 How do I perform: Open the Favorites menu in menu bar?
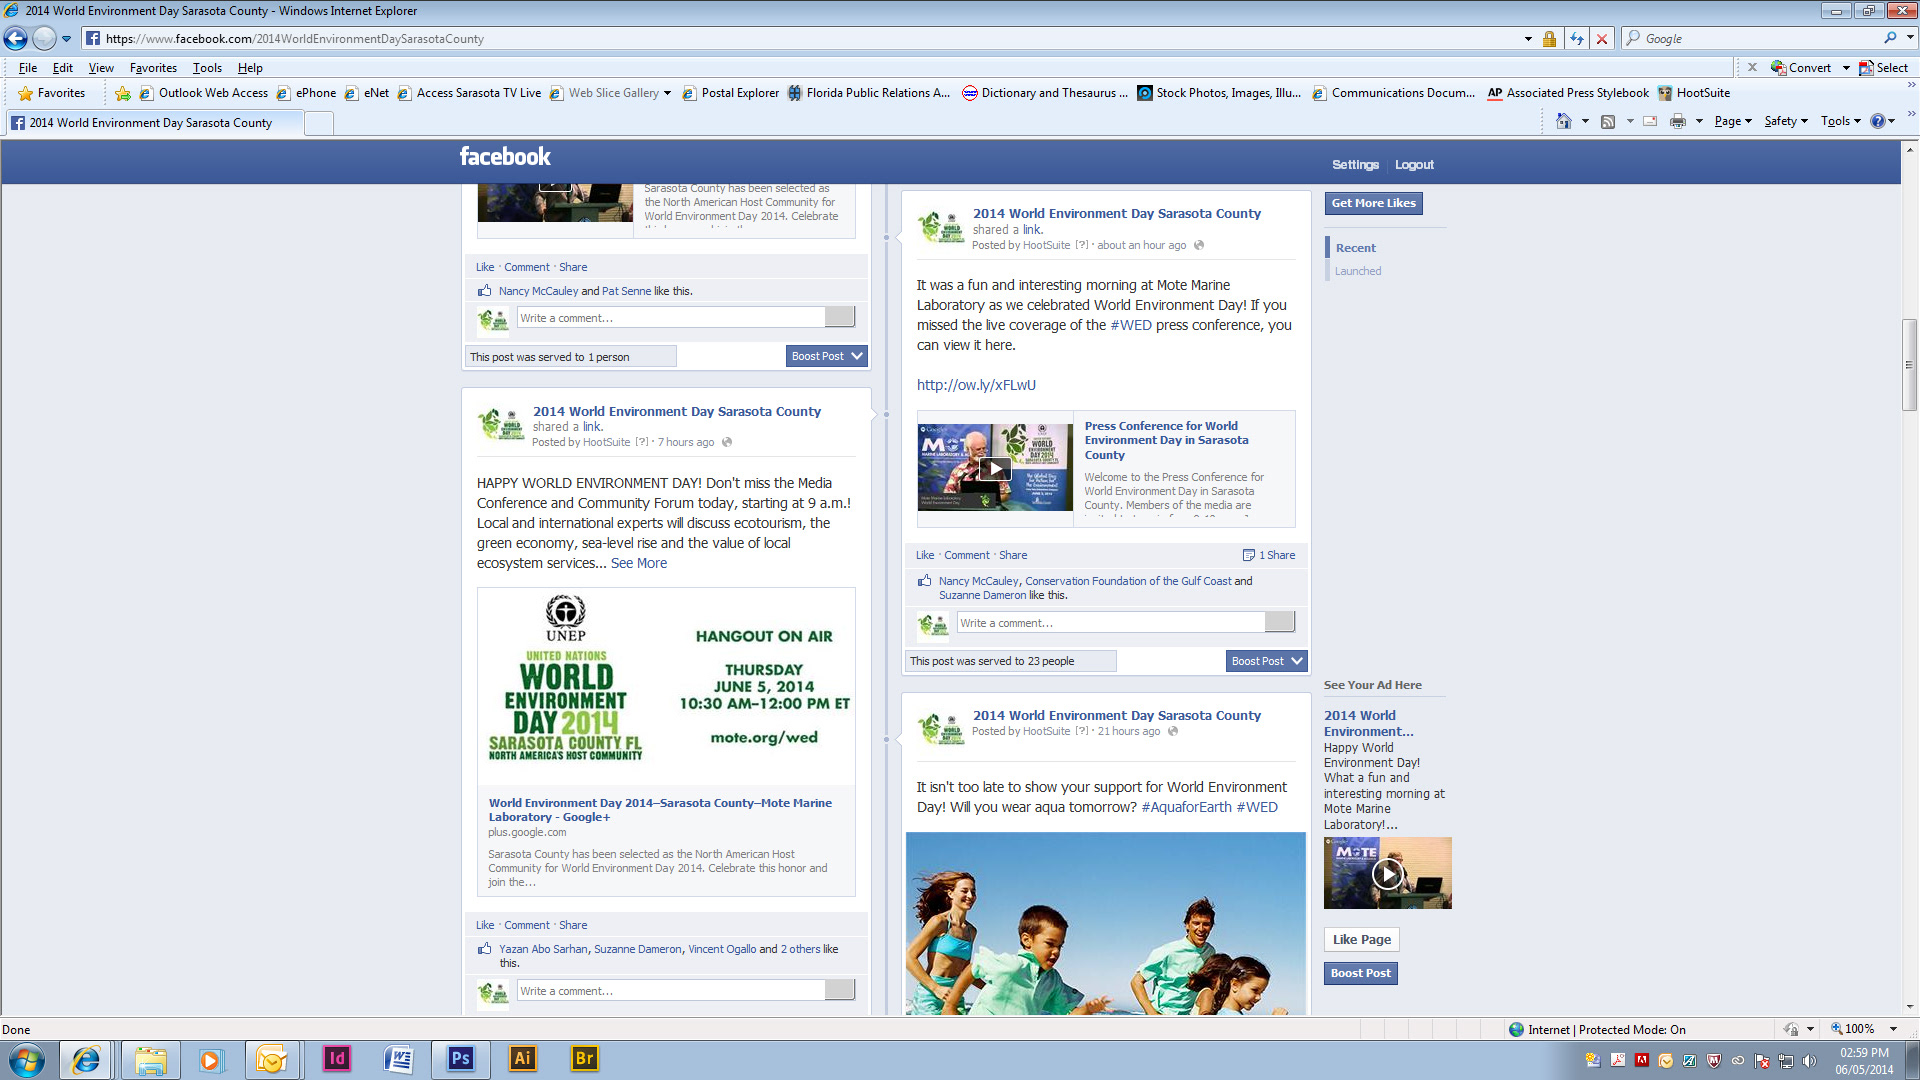(x=153, y=68)
